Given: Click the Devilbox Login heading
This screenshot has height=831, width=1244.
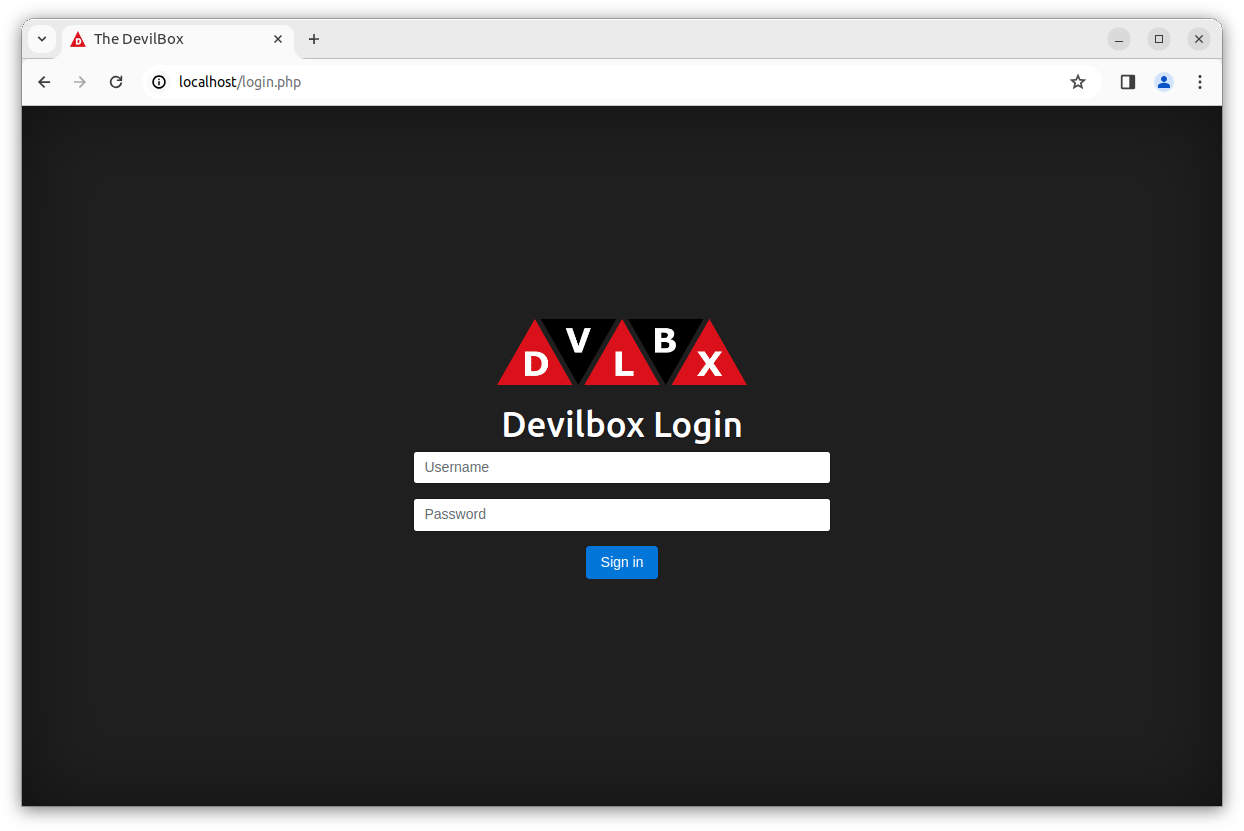Looking at the screenshot, I should point(621,424).
